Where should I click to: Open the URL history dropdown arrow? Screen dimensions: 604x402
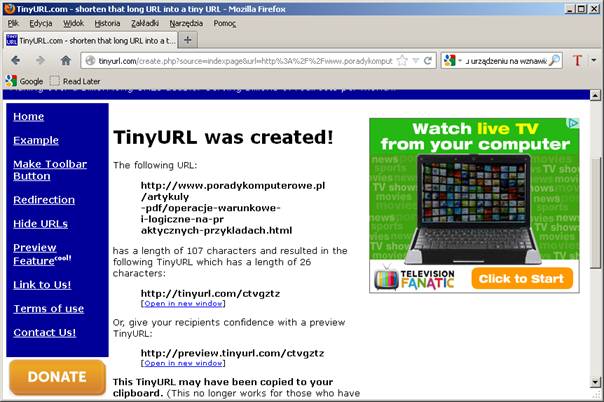pyautogui.click(x=416, y=60)
